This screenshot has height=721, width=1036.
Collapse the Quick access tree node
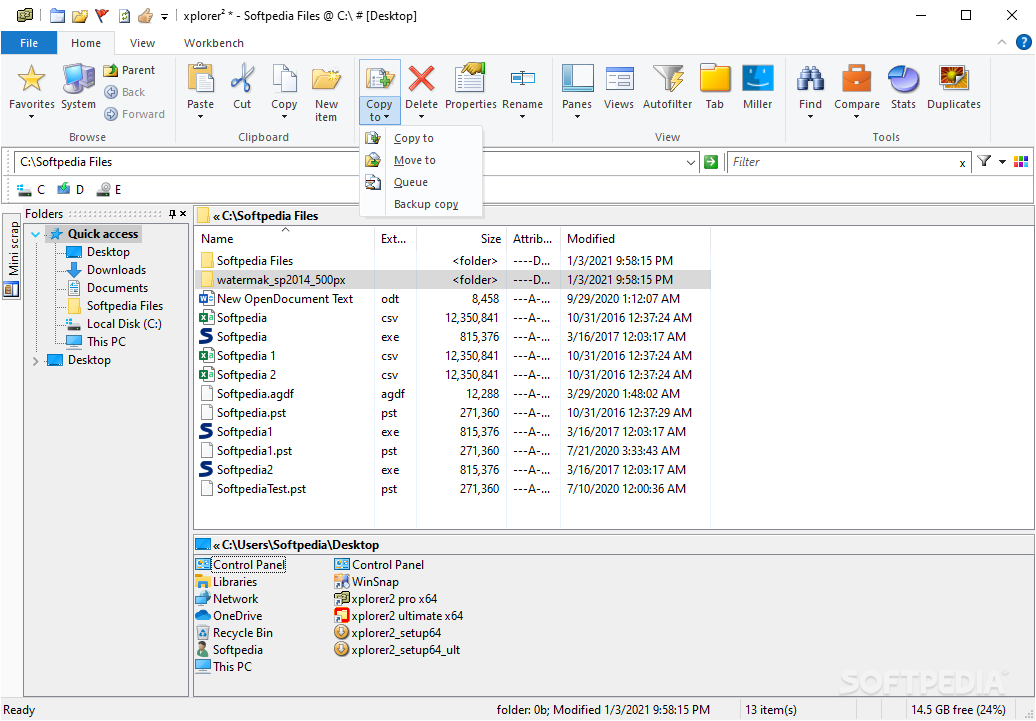click(x=36, y=234)
